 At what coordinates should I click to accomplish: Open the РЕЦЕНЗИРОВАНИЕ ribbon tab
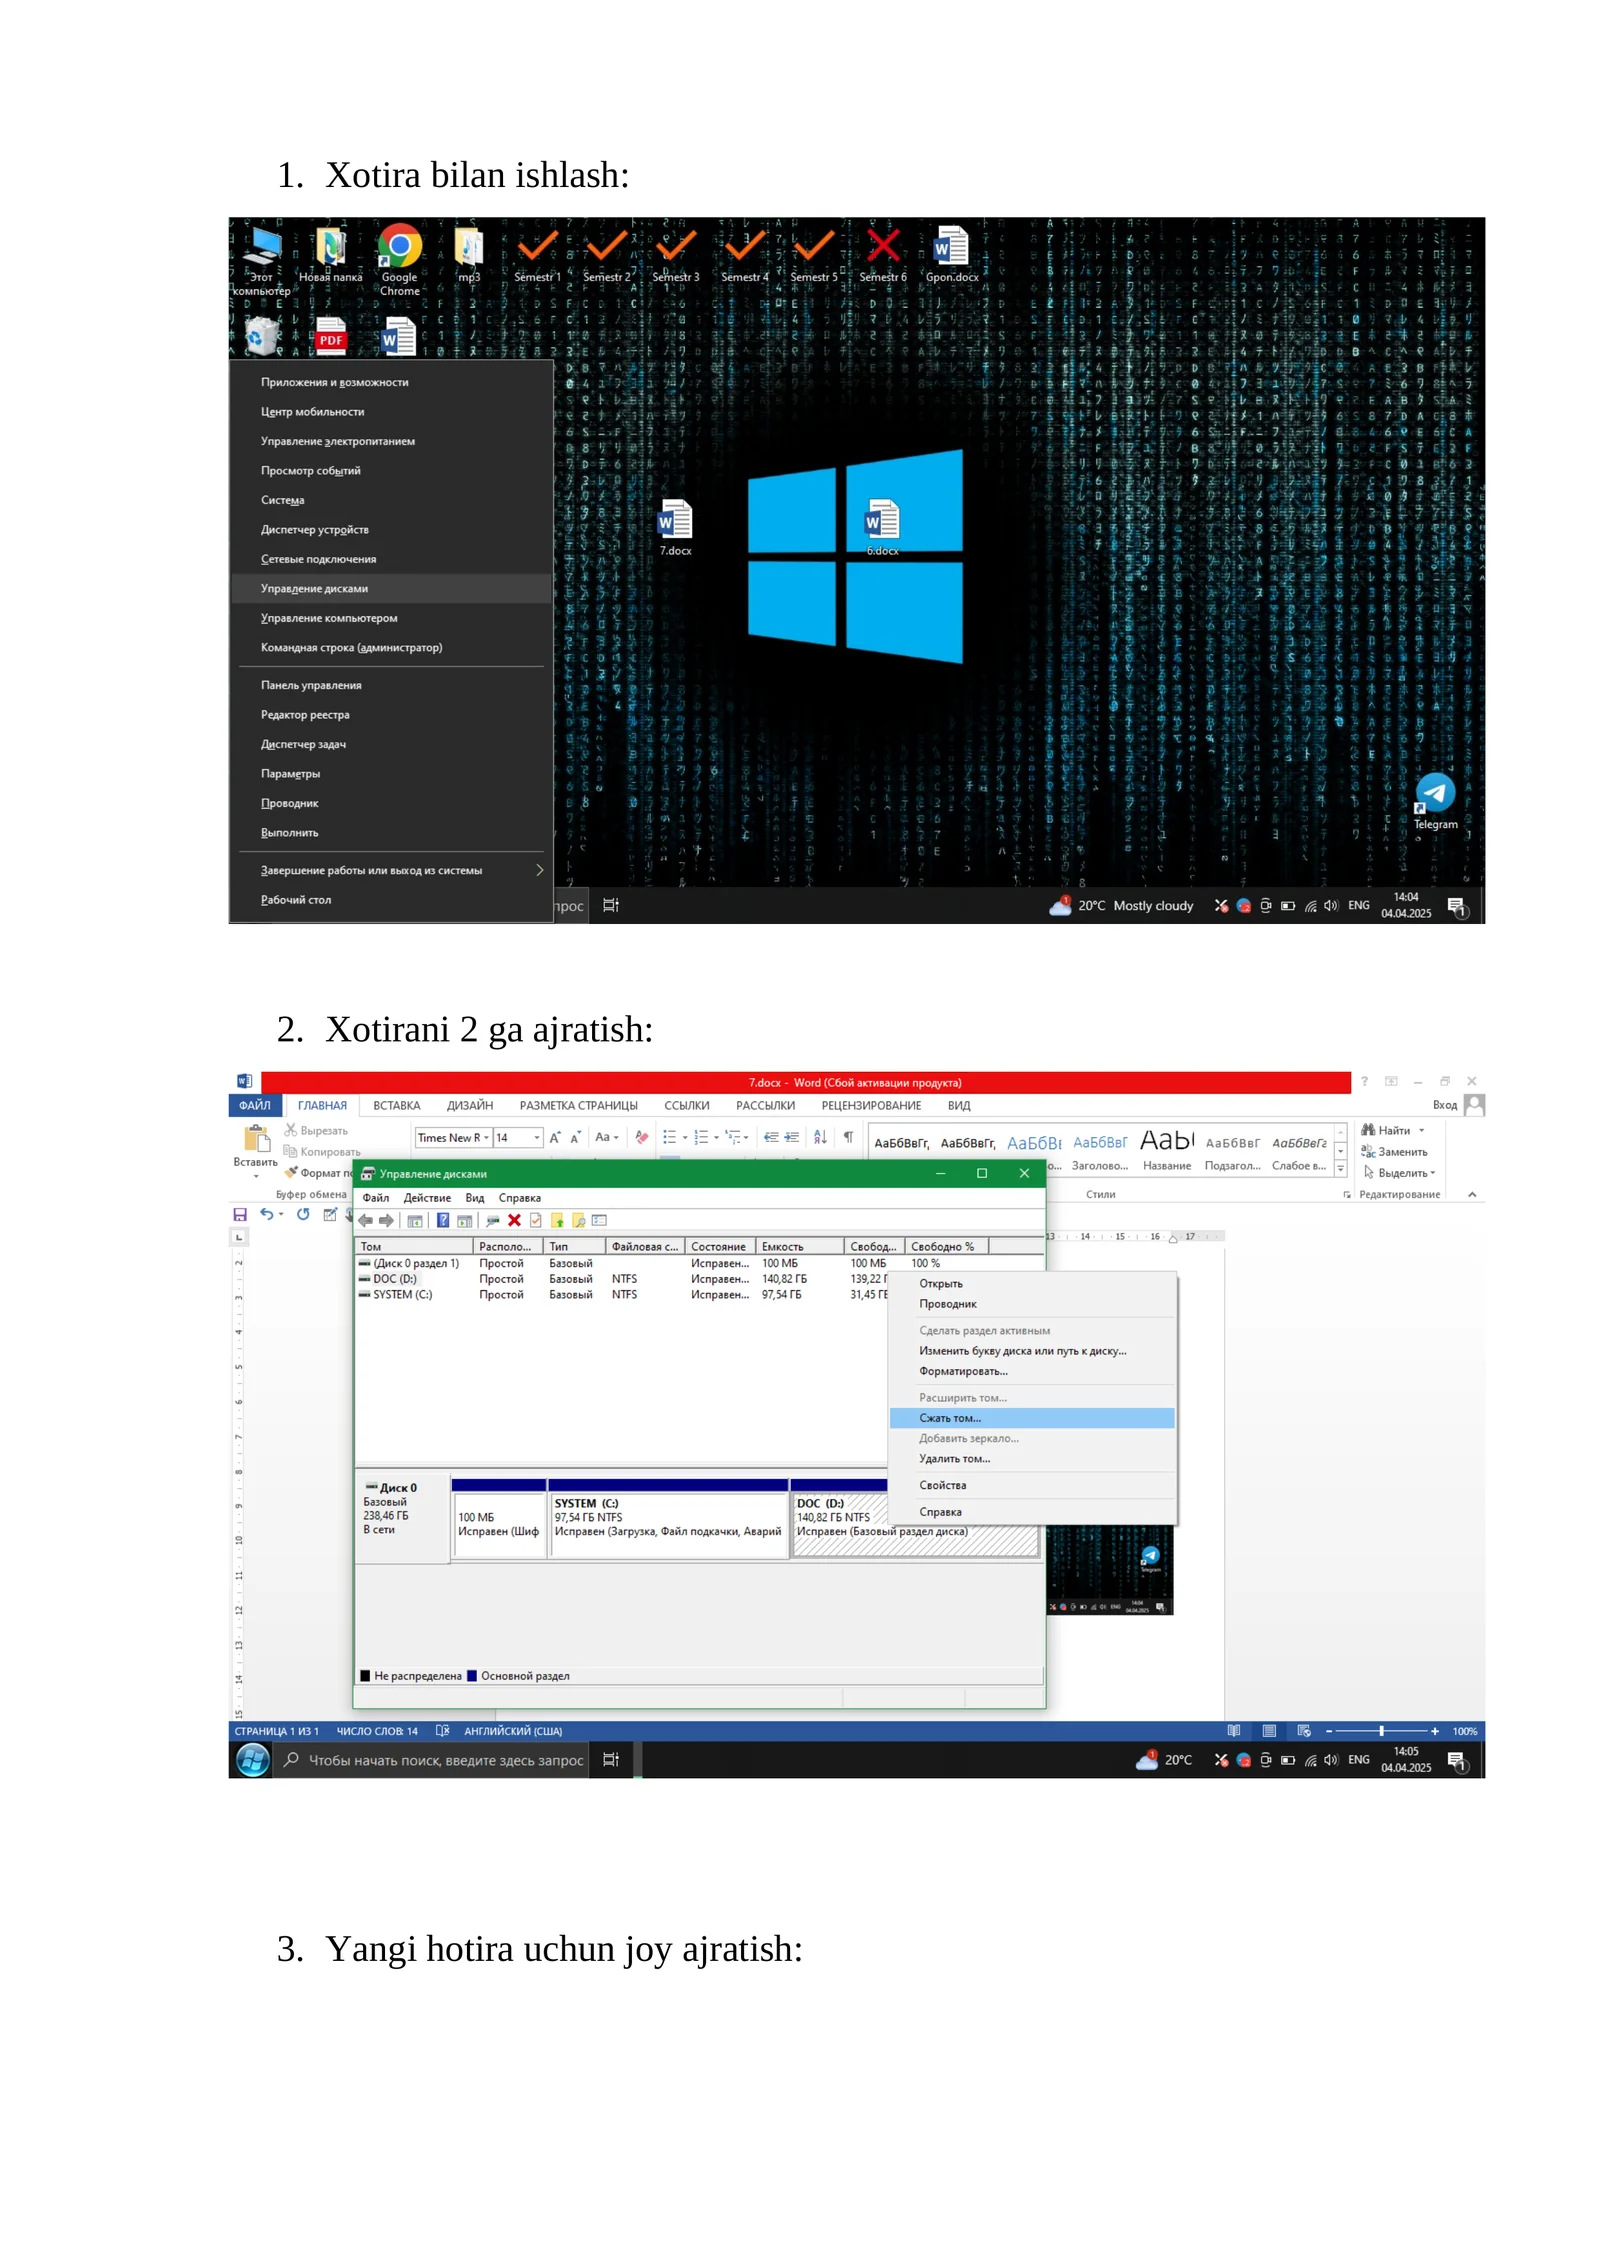(871, 1105)
